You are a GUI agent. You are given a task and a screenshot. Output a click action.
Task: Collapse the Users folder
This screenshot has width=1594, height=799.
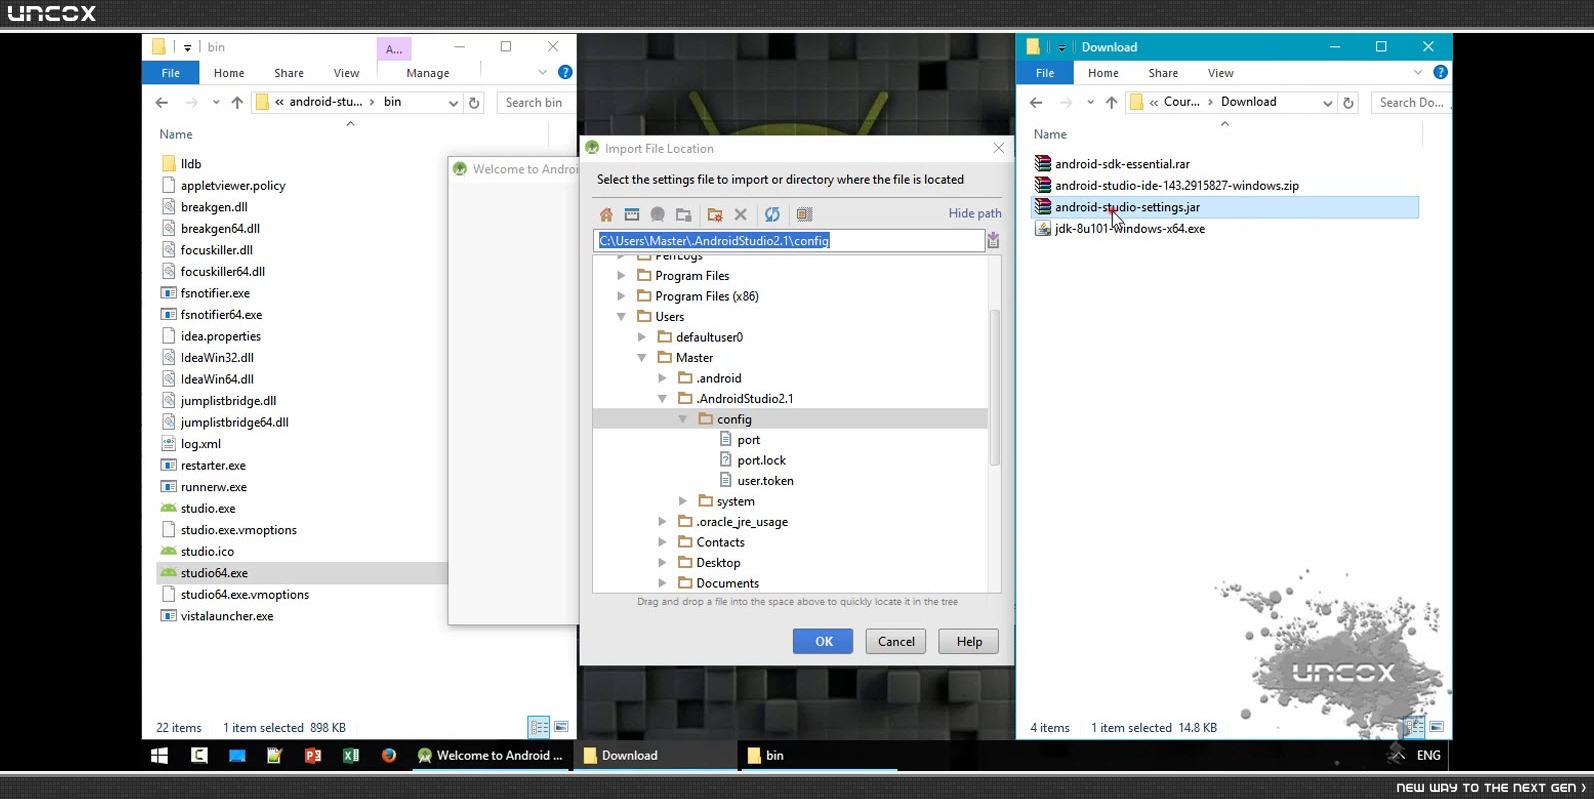pyautogui.click(x=622, y=317)
